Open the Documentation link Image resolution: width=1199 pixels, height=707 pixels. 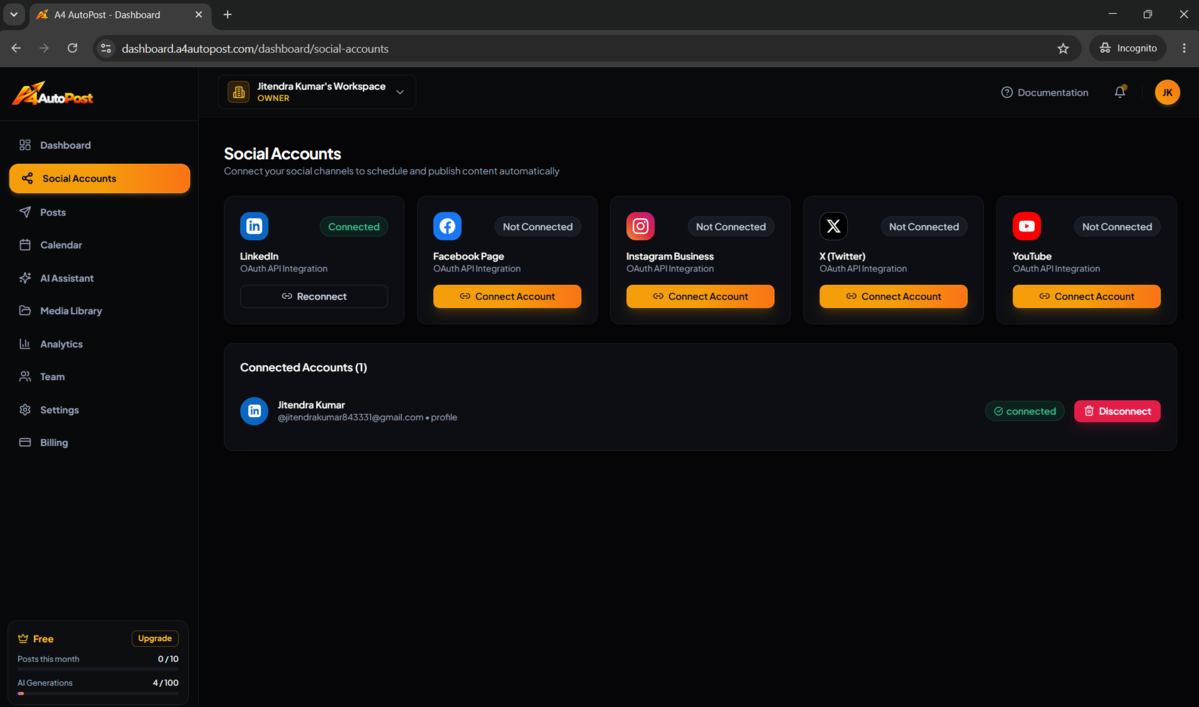click(1045, 92)
